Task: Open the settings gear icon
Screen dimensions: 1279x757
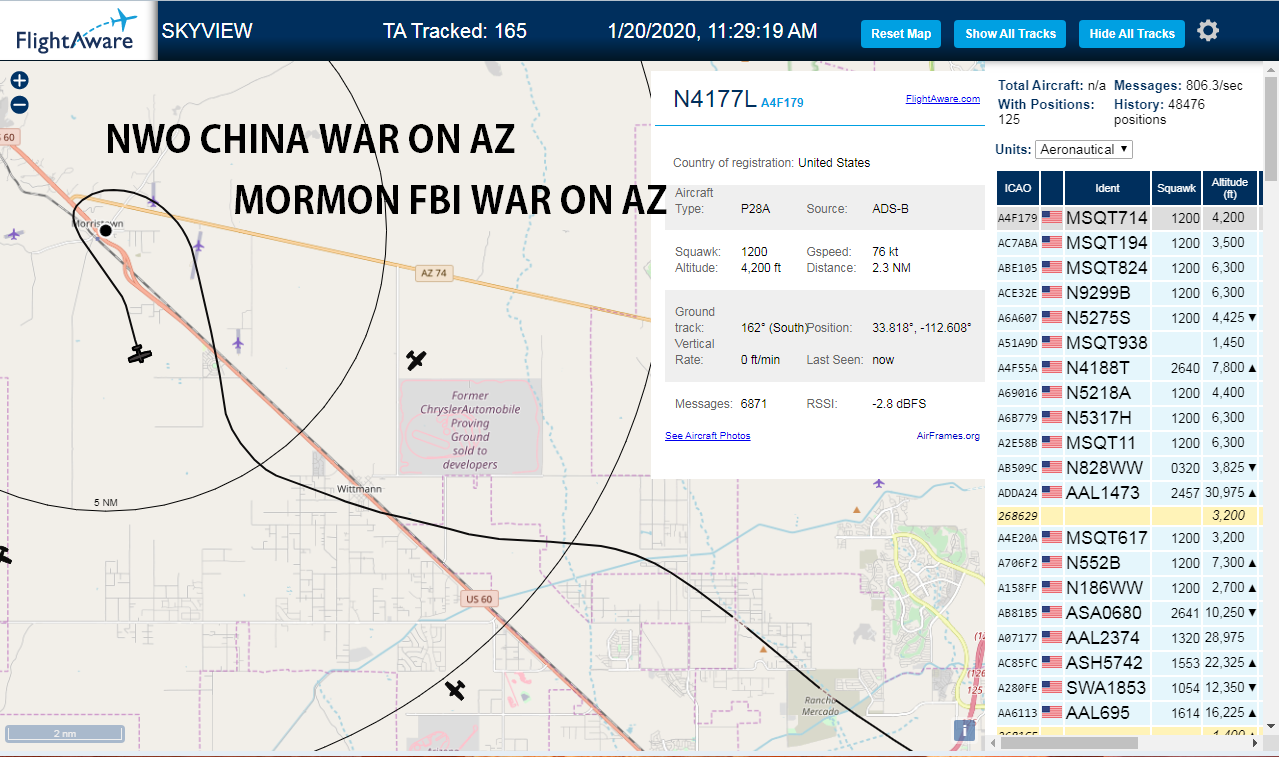Action: (1208, 32)
